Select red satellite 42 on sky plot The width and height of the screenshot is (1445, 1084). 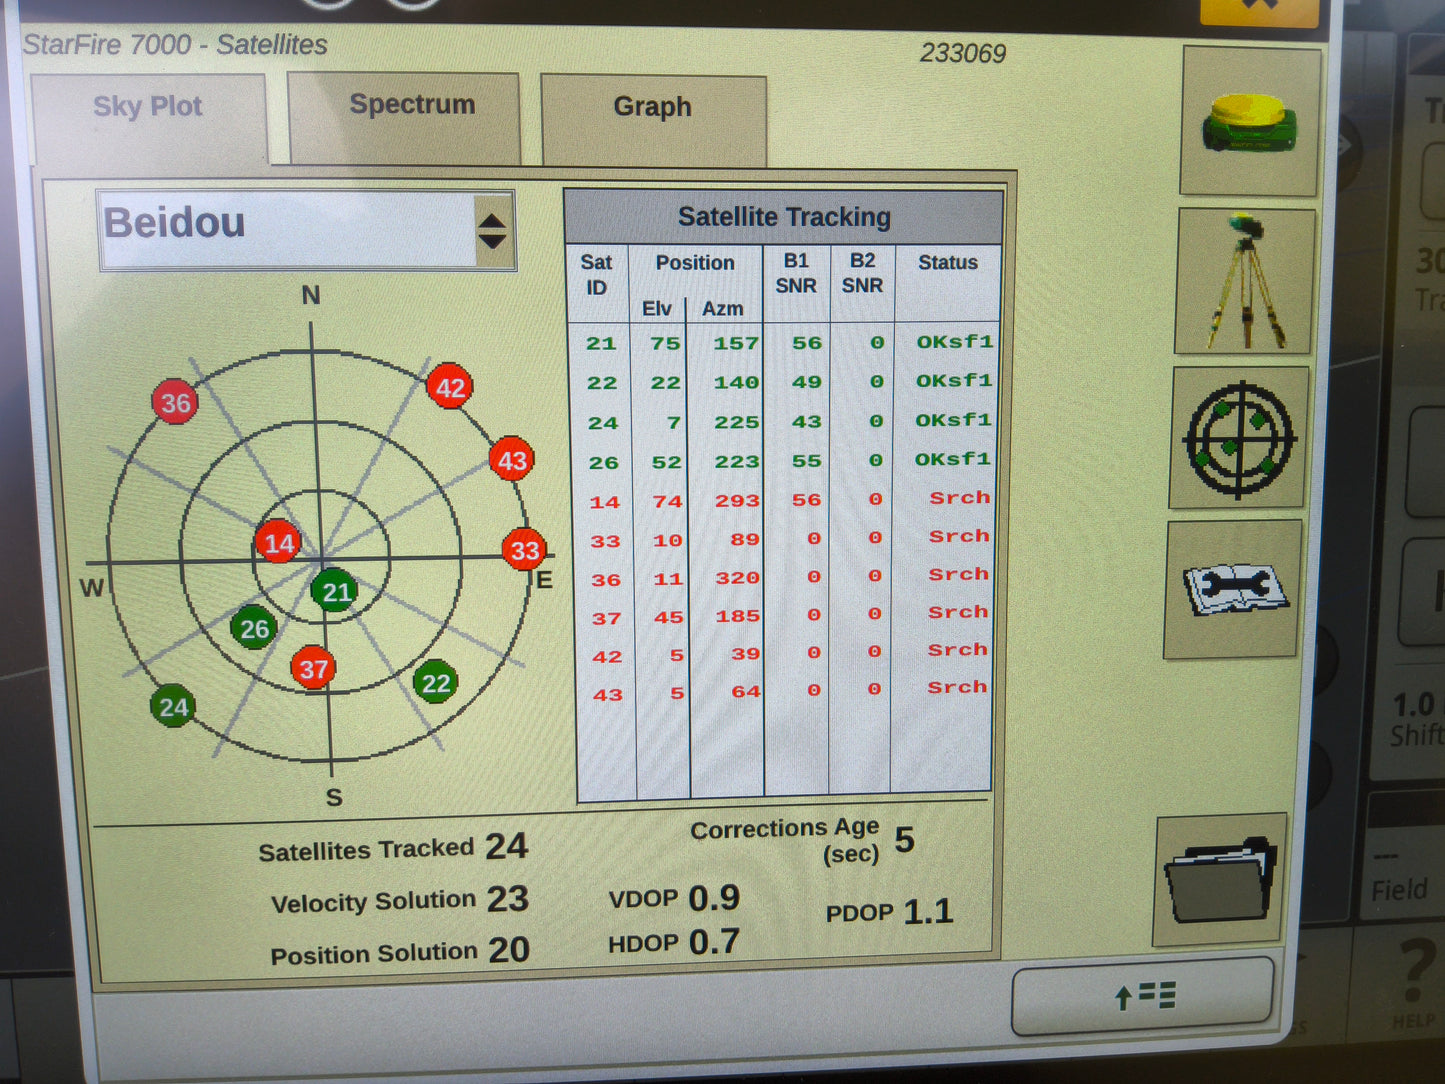[x=450, y=387]
